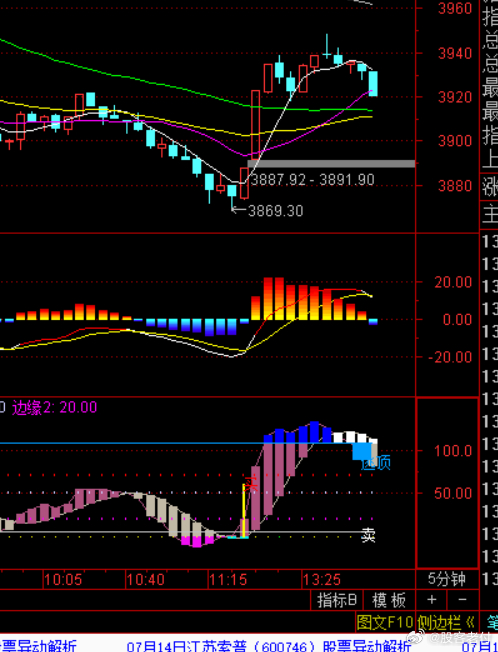Open the 模板 template tab
This screenshot has height=652, width=498.
point(389,600)
